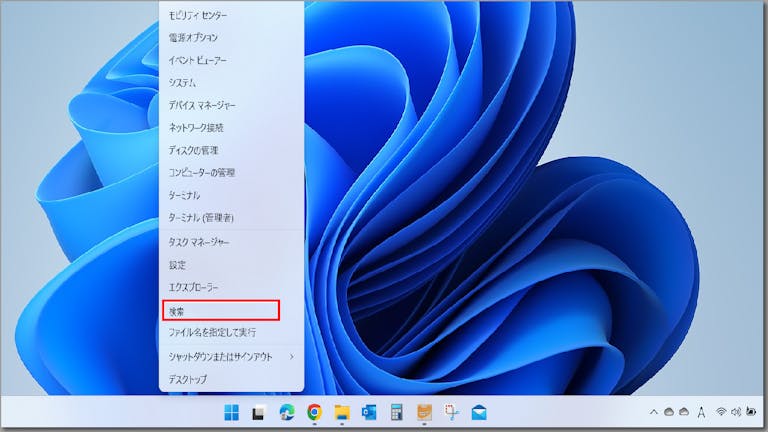The image size is (768, 432).
Task: Open File Explorer folder icon on taskbar
Action: [342, 413]
